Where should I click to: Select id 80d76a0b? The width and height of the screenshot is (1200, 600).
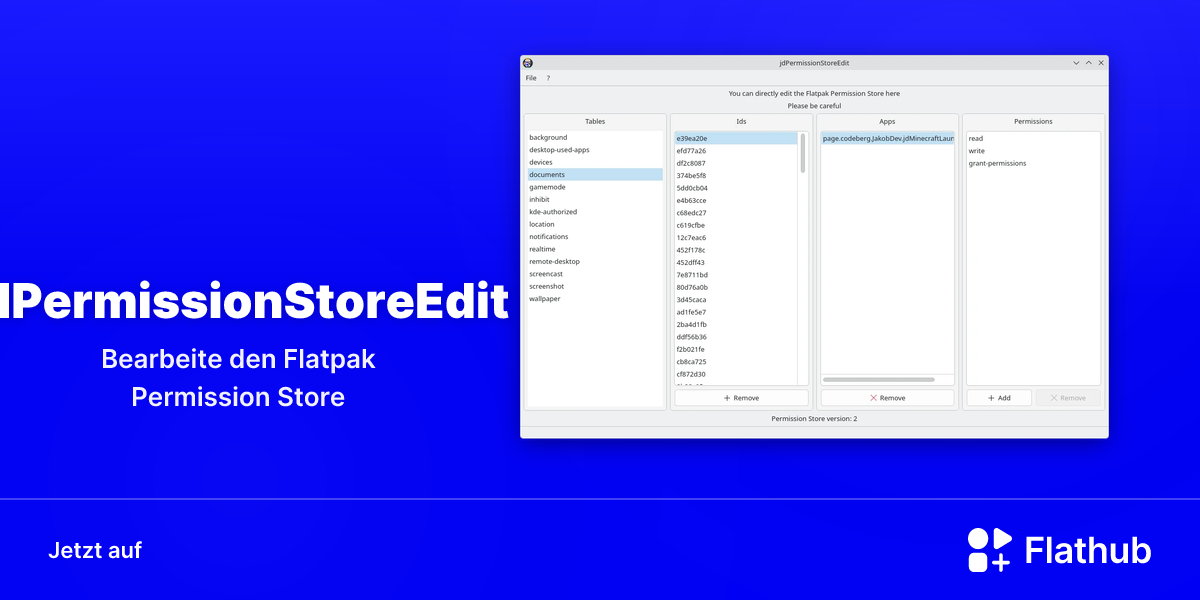[736, 287]
